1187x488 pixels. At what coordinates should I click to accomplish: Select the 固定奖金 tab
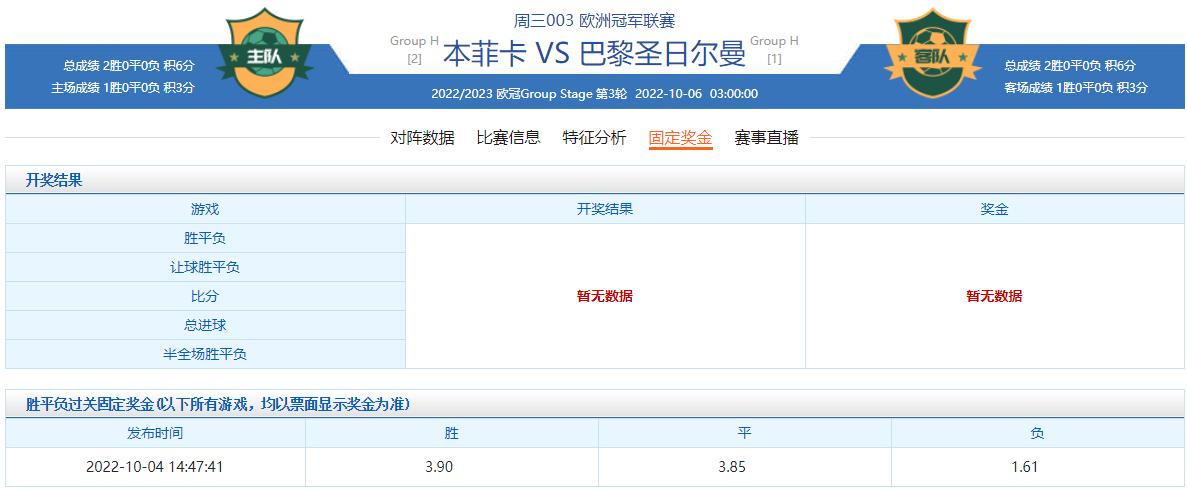click(x=681, y=138)
